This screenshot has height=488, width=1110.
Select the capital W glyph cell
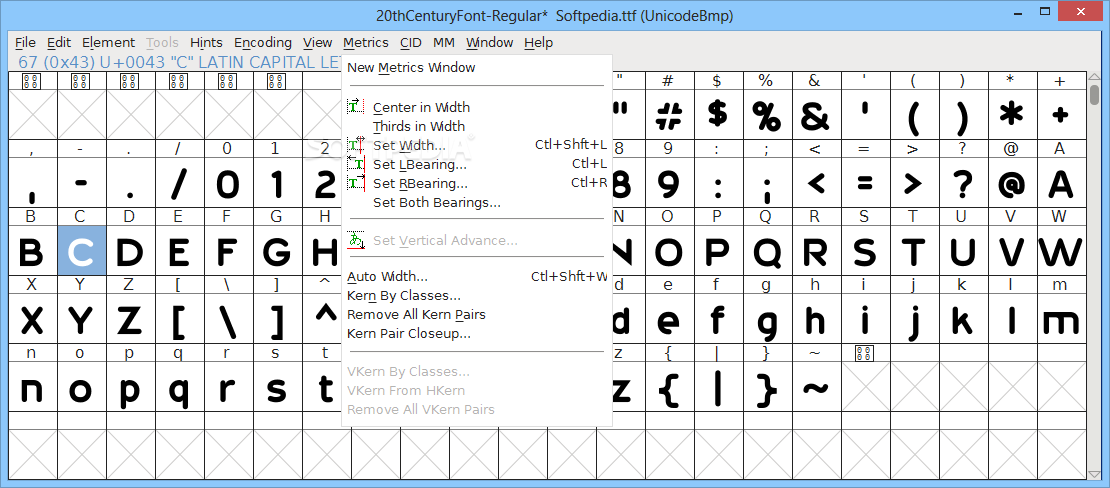point(1060,251)
